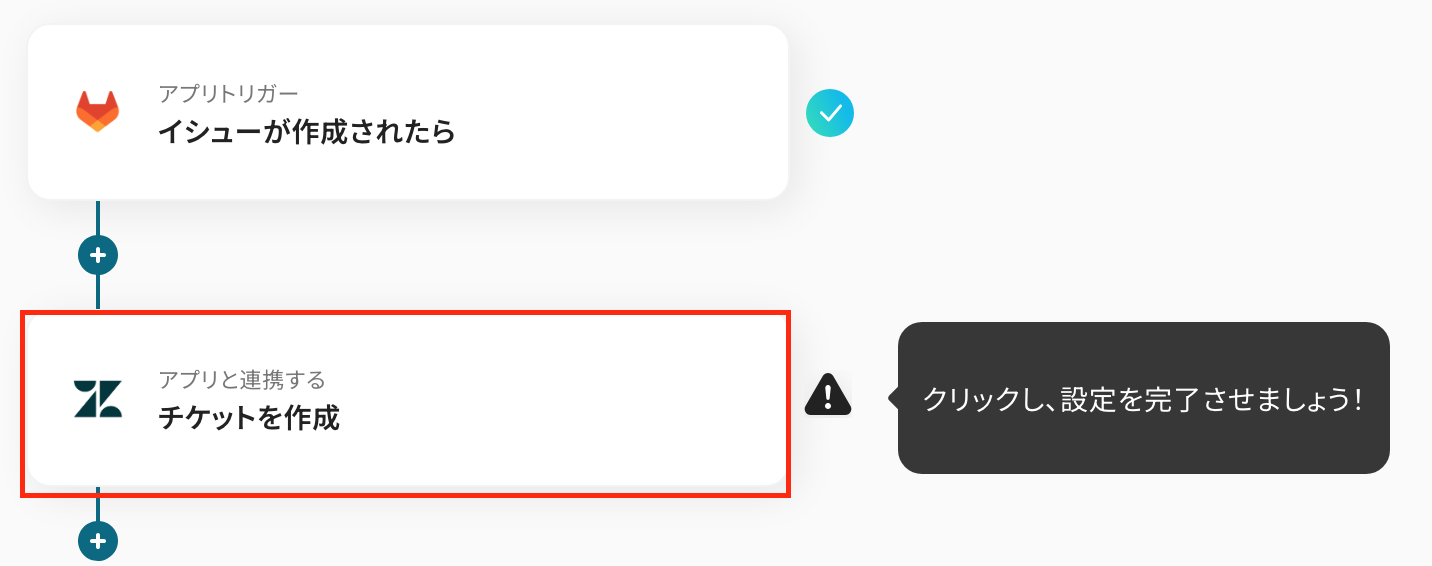Add a step below チケットを作成 card
Screen dimensions: 1432x566
(x=98, y=541)
